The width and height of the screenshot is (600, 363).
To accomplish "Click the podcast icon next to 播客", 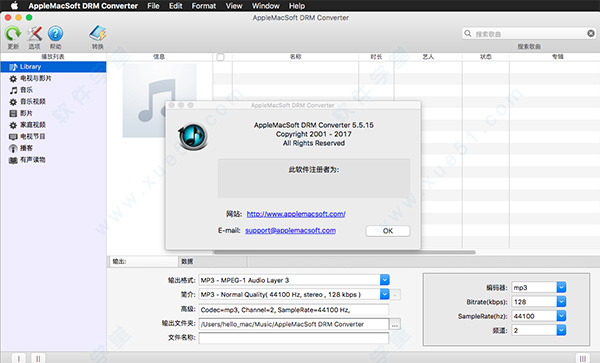I will tap(13, 148).
